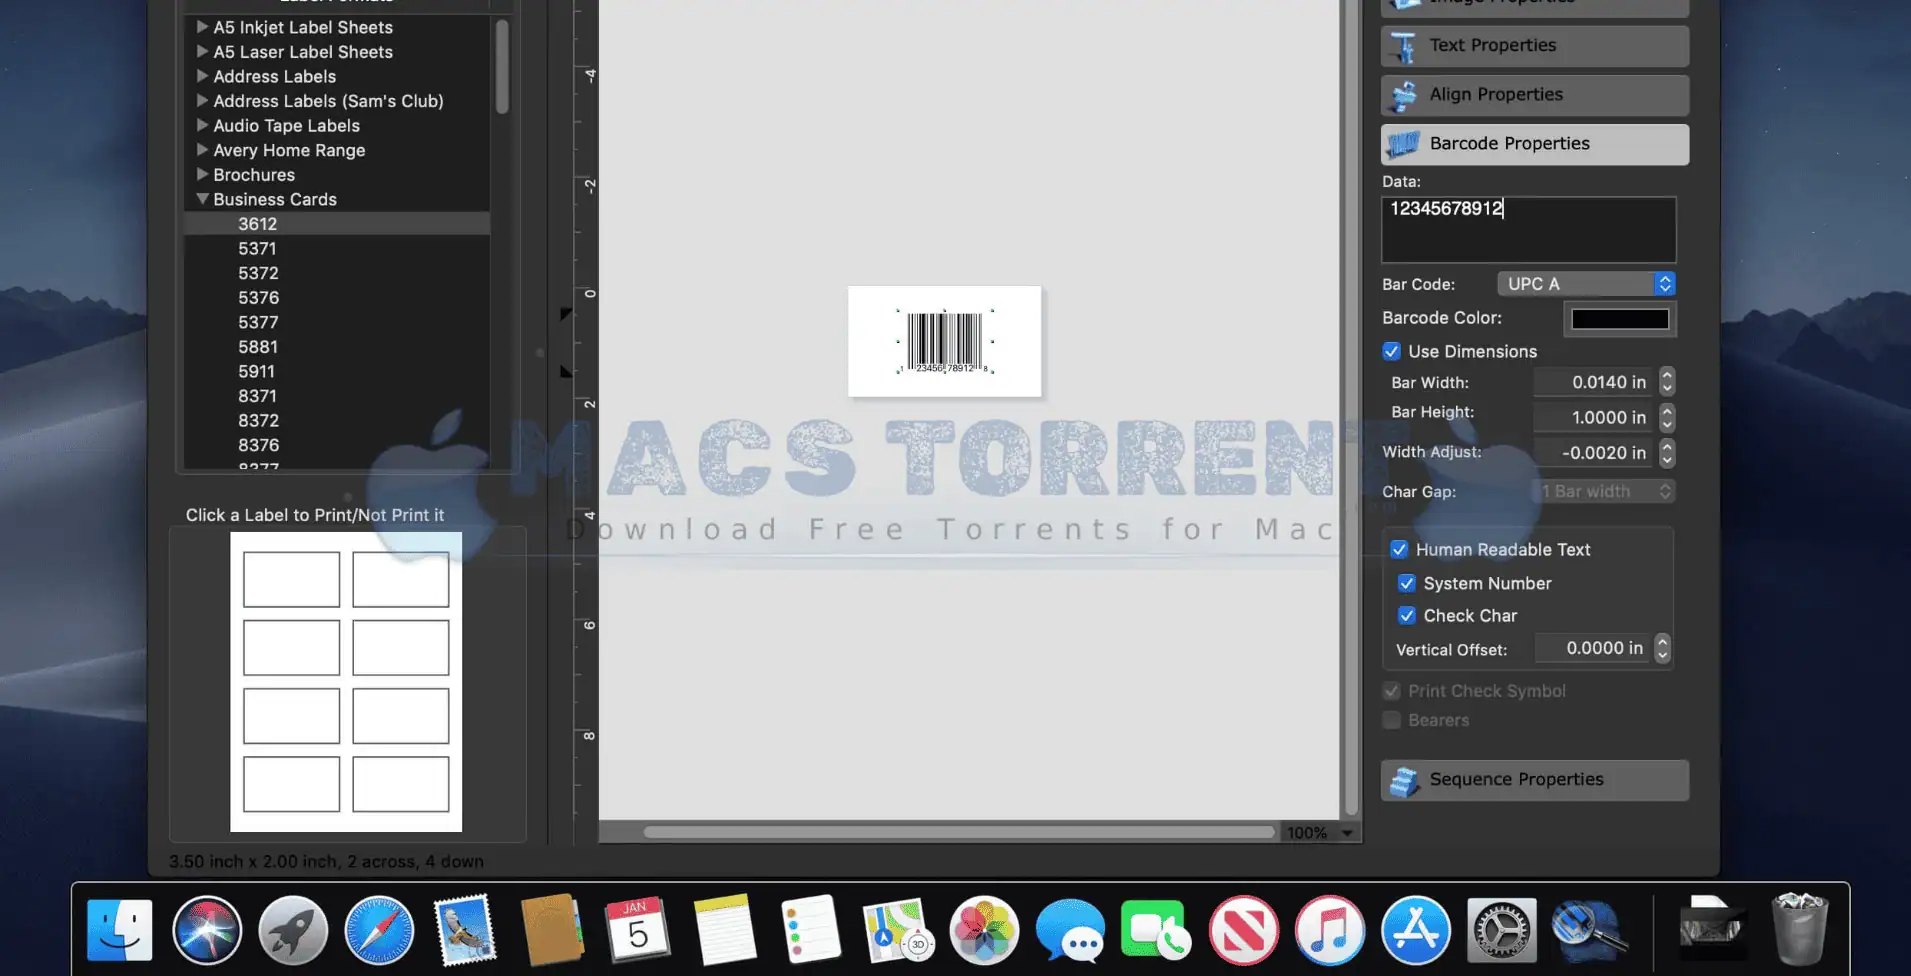The image size is (1911, 976).
Task: Expand Audio Tape Labels category
Action: pos(202,125)
